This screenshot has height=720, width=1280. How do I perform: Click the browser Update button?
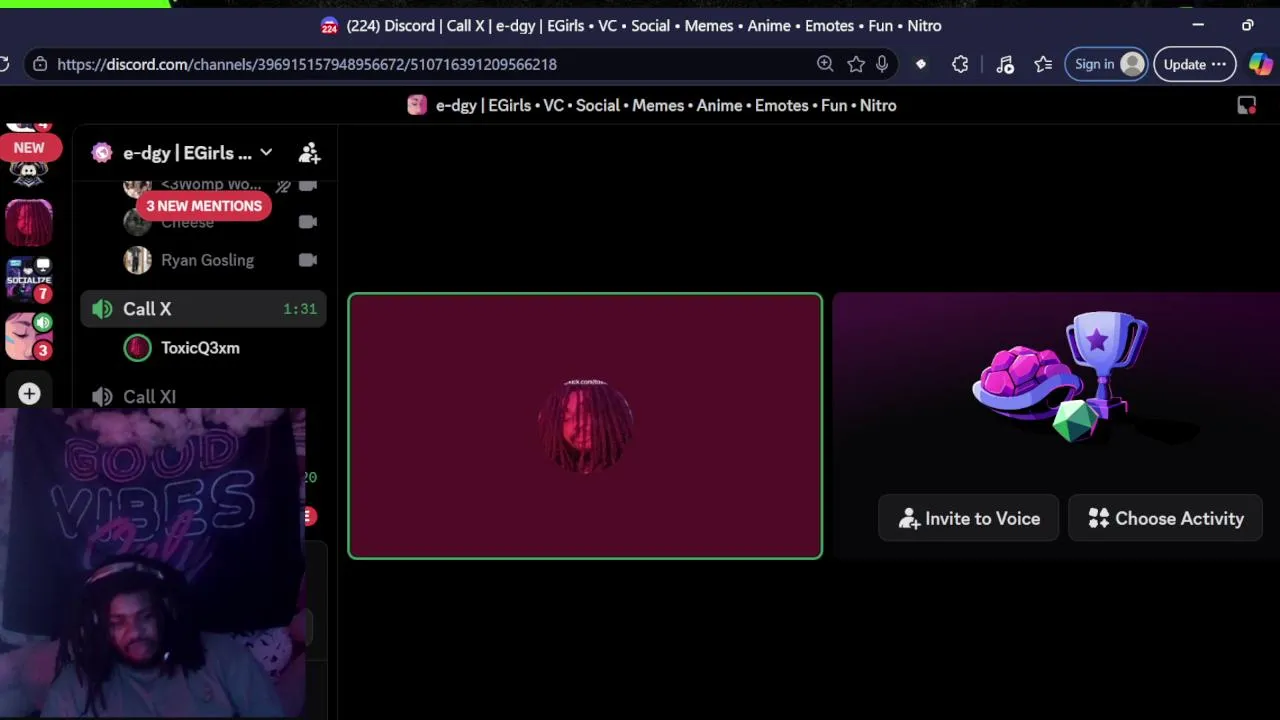[x=1194, y=64]
